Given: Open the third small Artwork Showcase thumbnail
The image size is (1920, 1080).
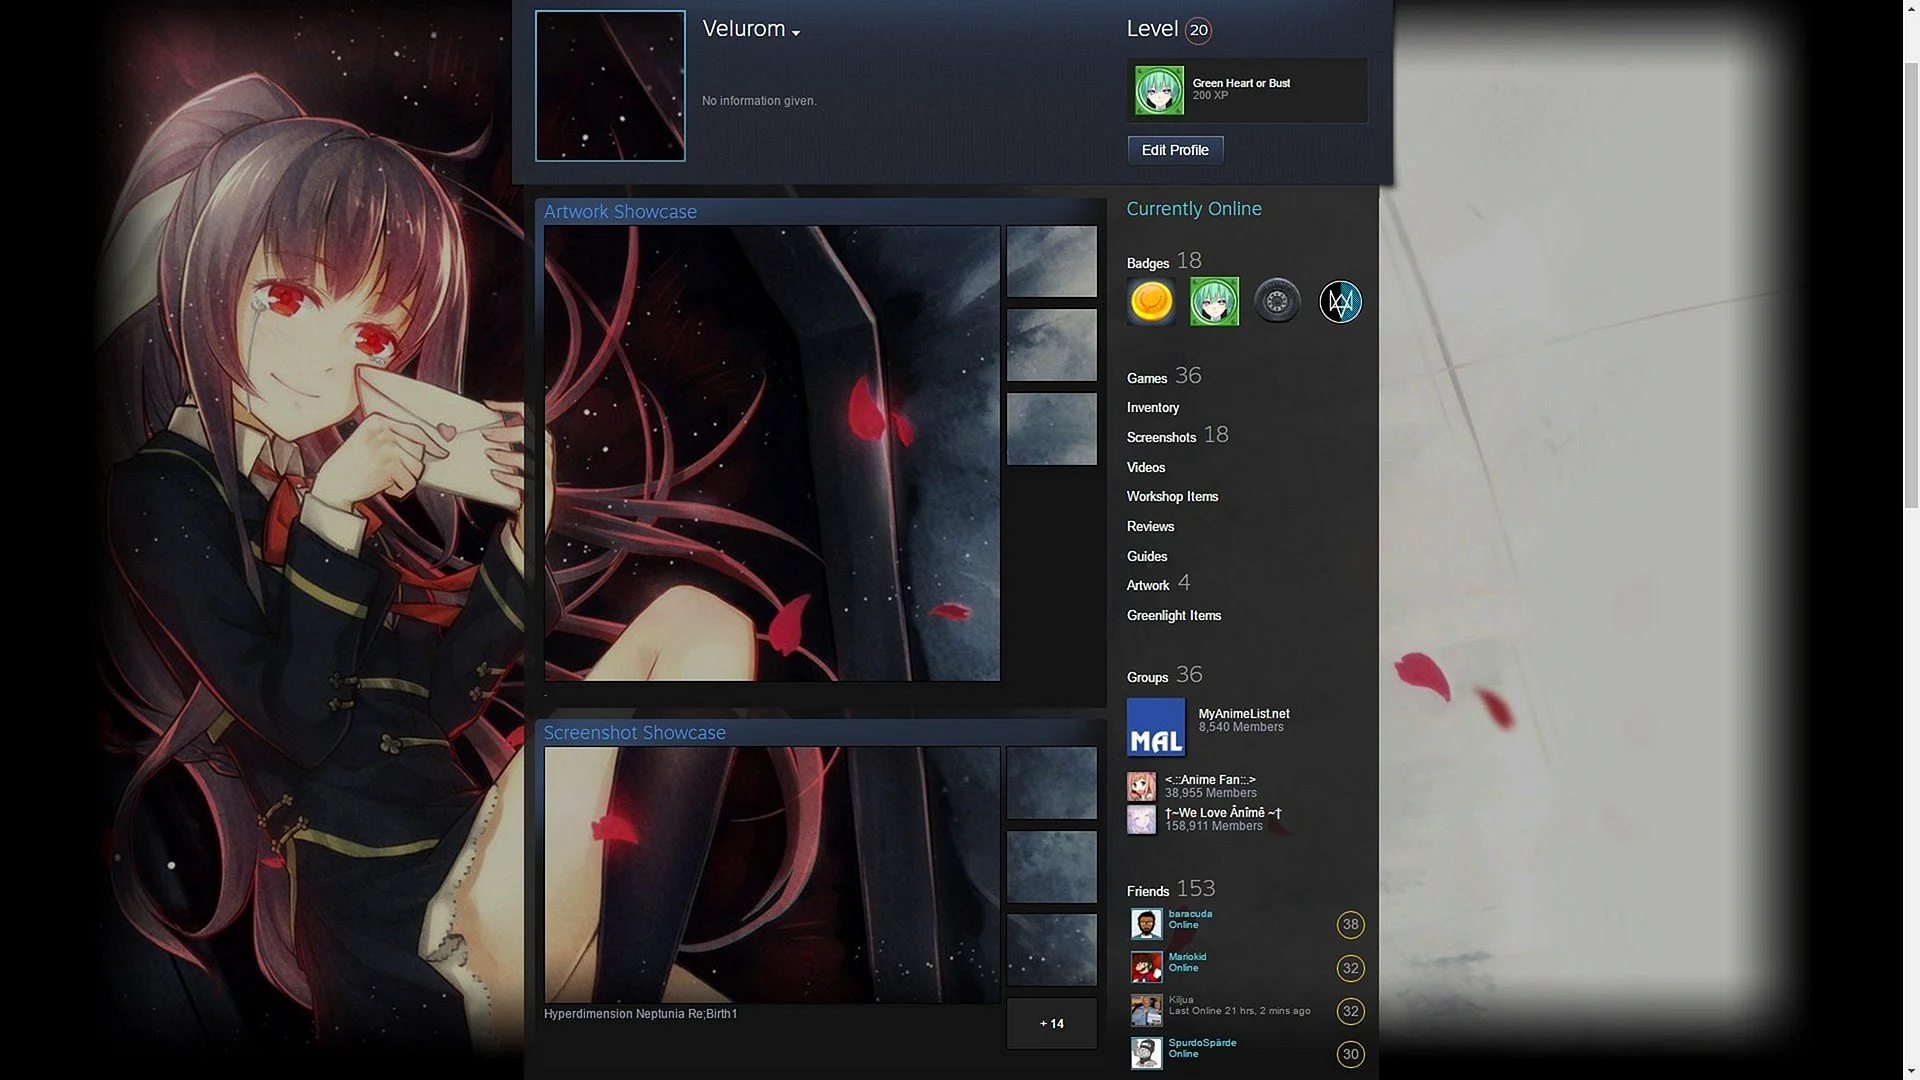Looking at the screenshot, I should tap(1051, 429).
